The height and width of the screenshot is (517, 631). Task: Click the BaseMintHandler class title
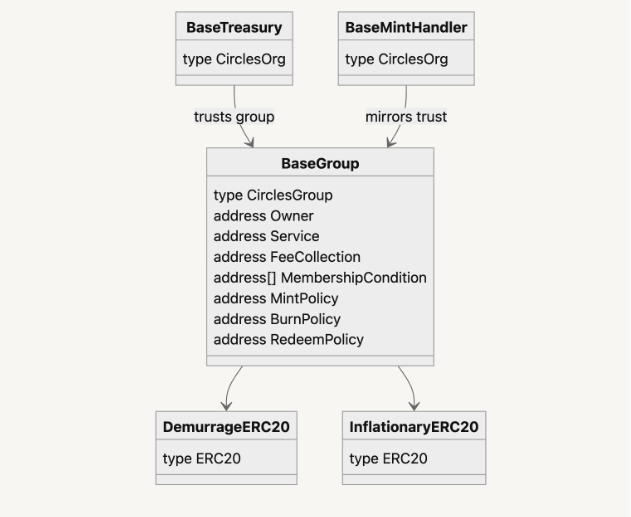click(406, 27)
